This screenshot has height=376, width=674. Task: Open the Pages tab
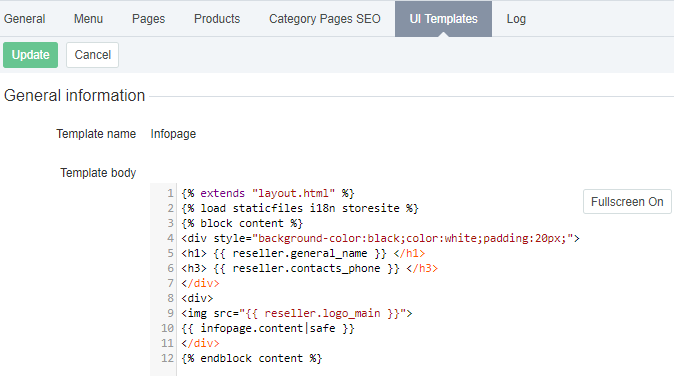point(148,19)
